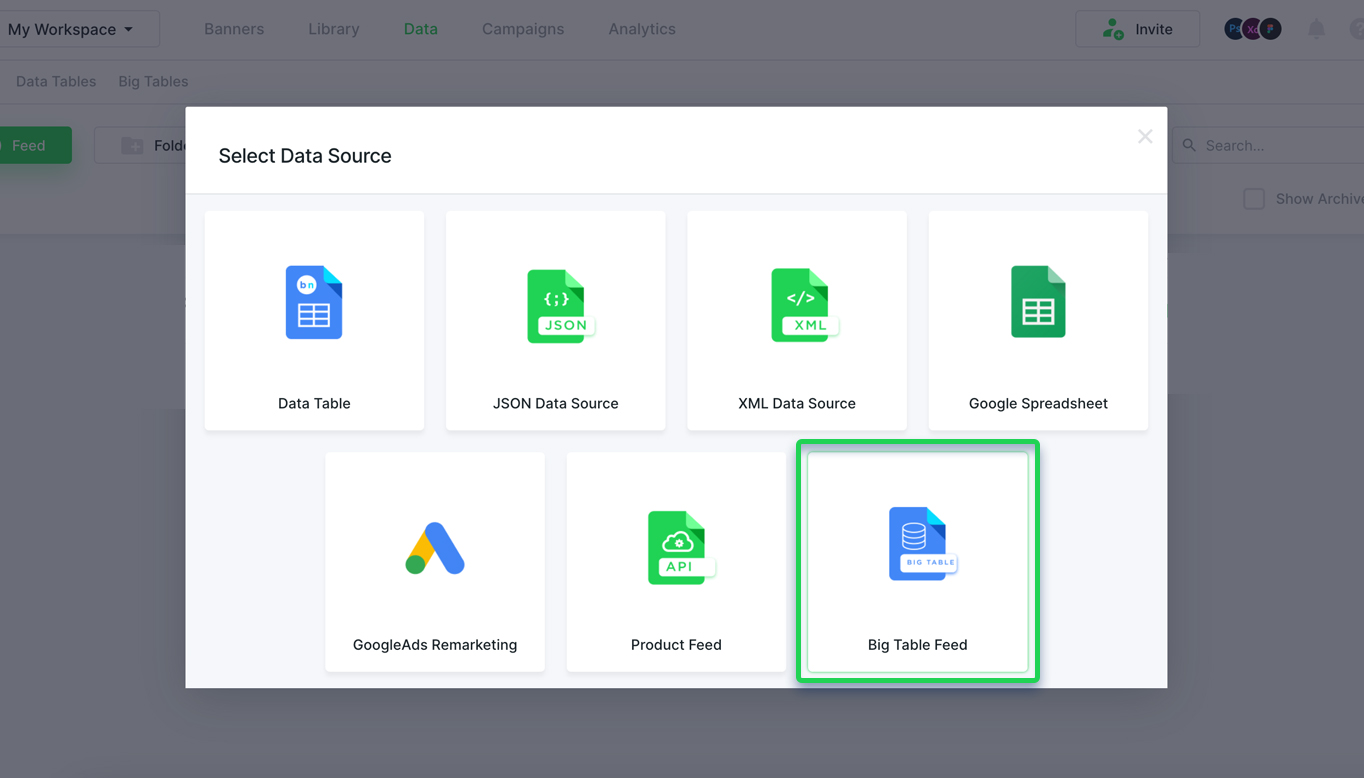Open the workspace member avatars
The height and width of the screenshot is (778, 1364).
tap(1253, 29)
